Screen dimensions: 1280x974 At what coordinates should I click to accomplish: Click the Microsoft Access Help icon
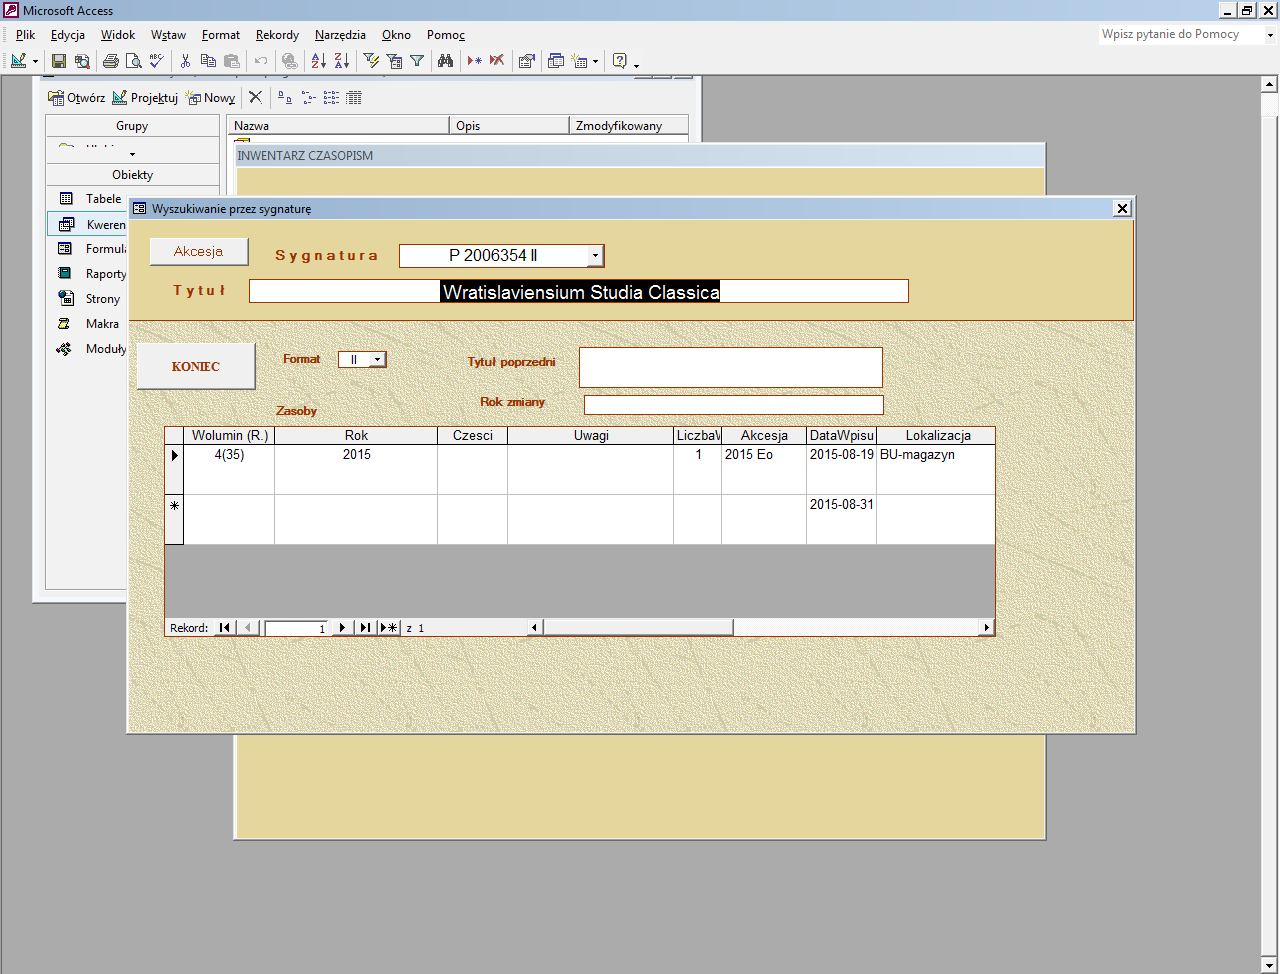click(620, 61)
